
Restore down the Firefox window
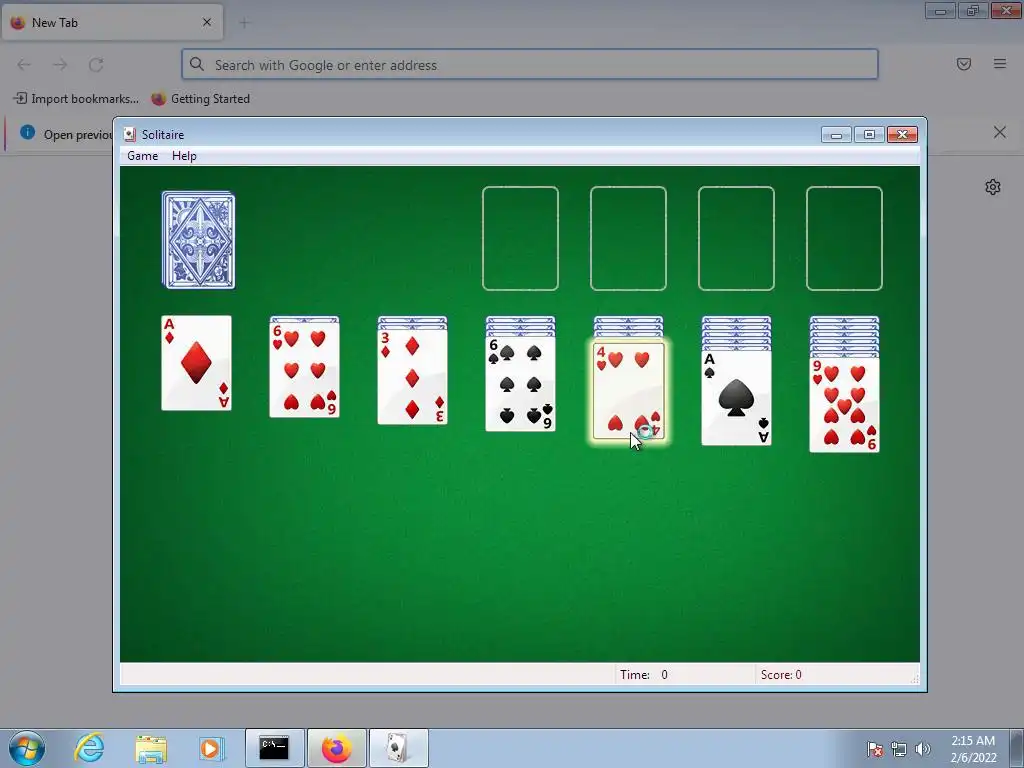point(973,10)
